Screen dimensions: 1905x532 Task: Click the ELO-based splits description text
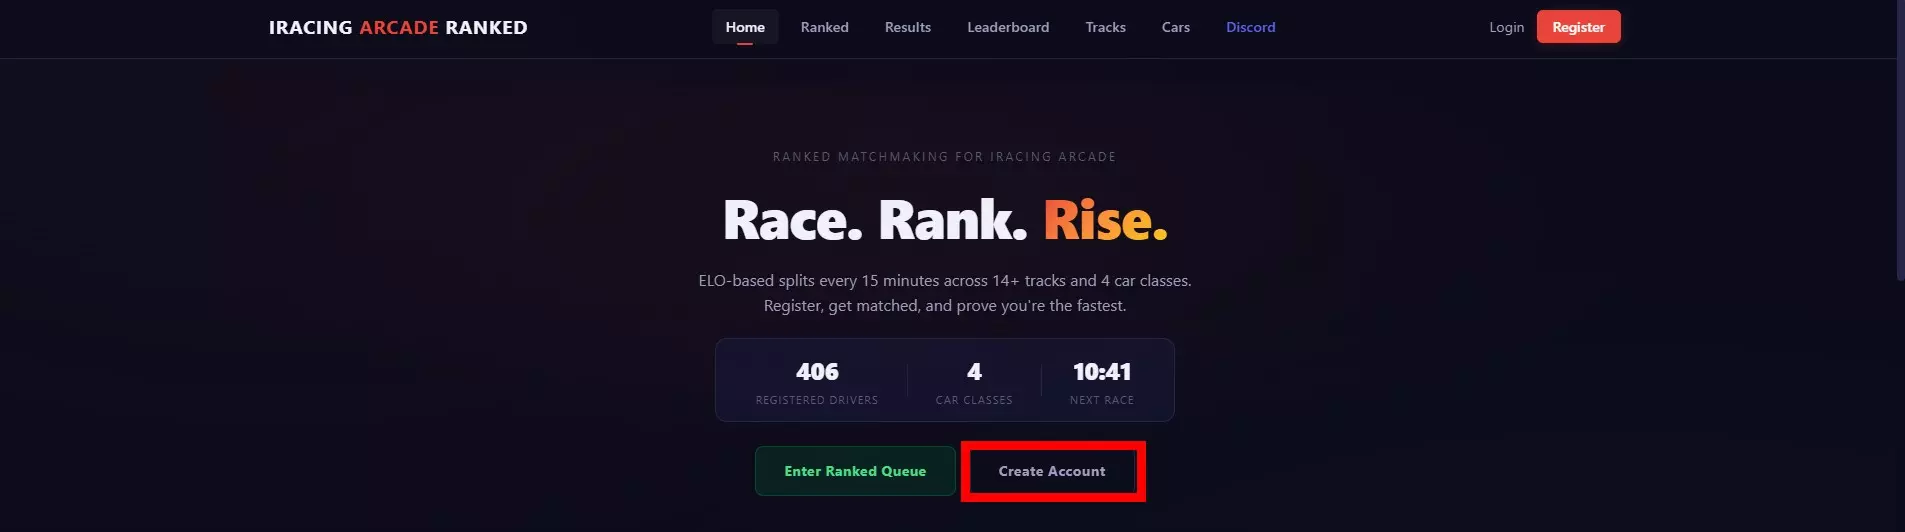[x=945, y=293]
